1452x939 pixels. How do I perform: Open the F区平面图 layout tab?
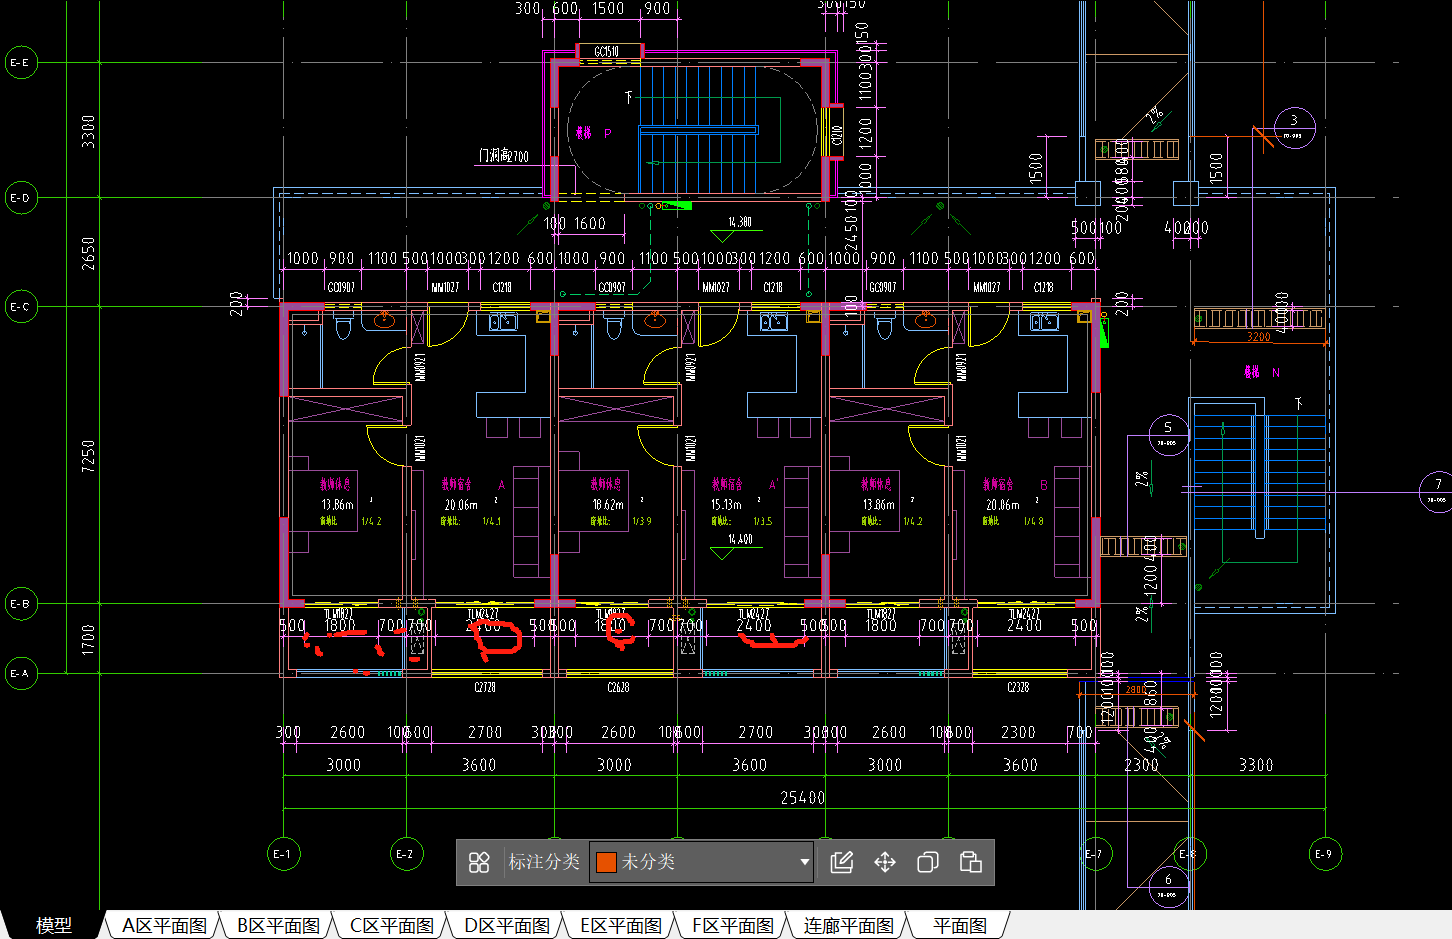click(733, 926)
